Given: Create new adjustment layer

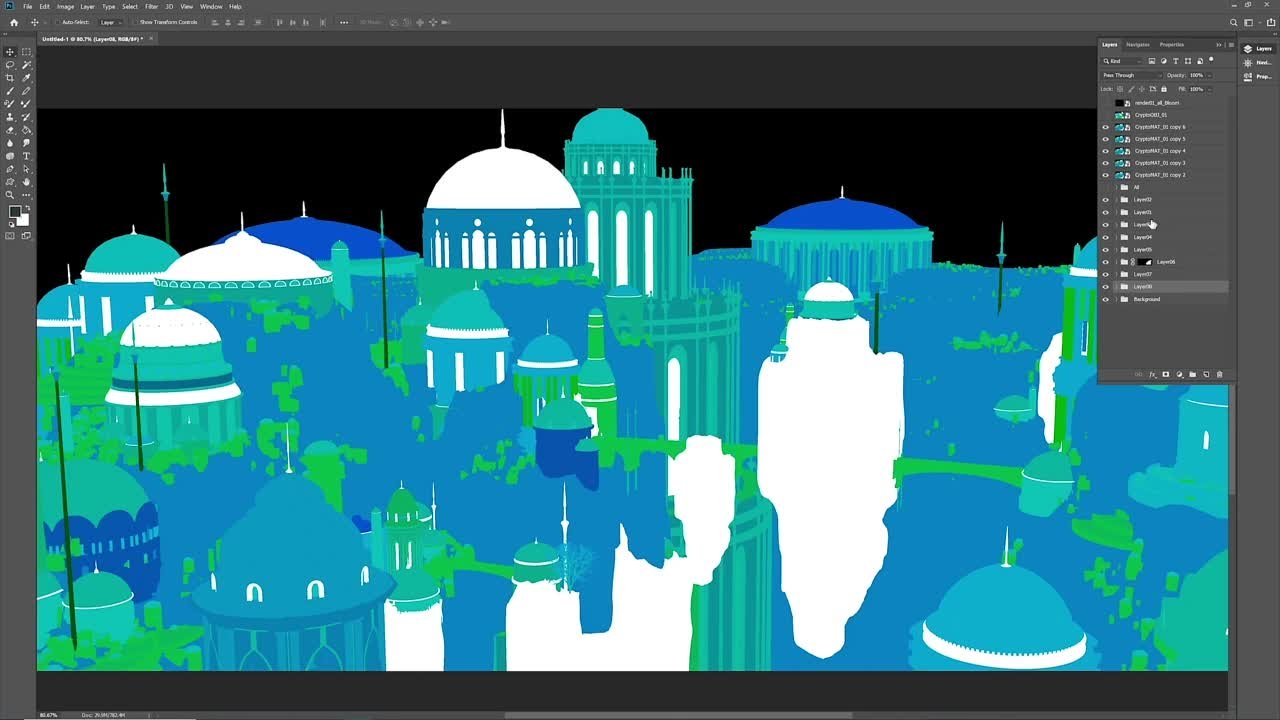Looking at the screenshot, I should tap(1179, 374).
